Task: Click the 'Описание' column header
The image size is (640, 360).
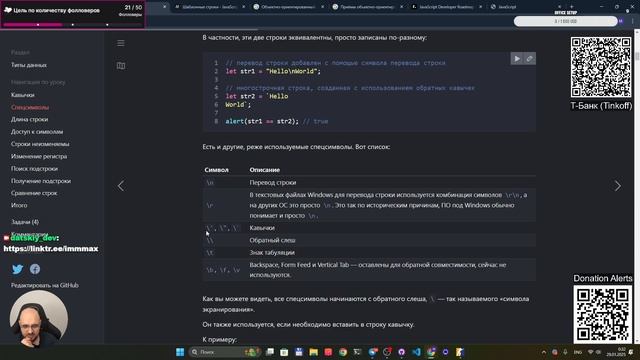Action: [264, 170]
